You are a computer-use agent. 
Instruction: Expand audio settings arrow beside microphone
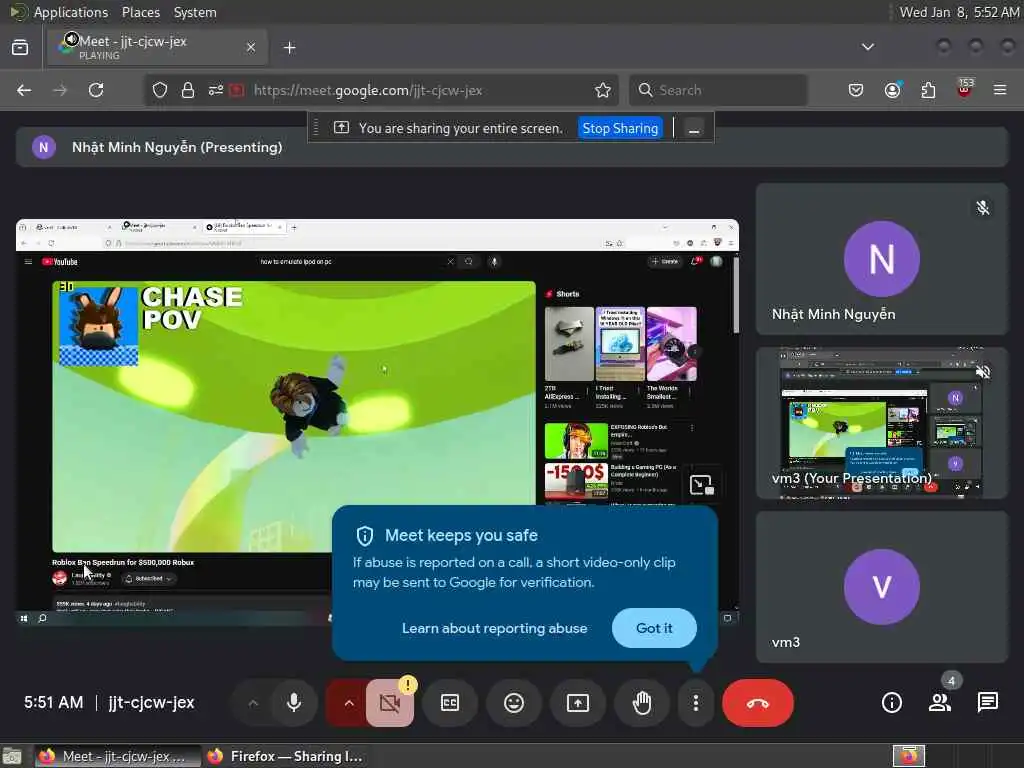click(253, 703)
